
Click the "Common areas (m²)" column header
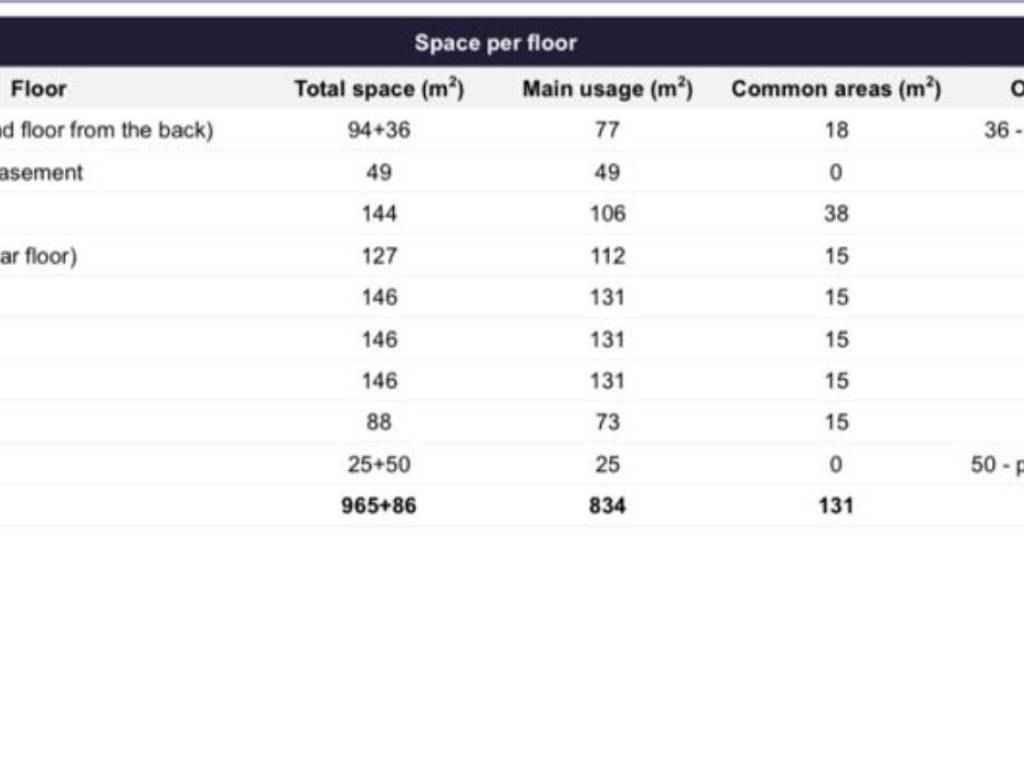coord(836,89)
